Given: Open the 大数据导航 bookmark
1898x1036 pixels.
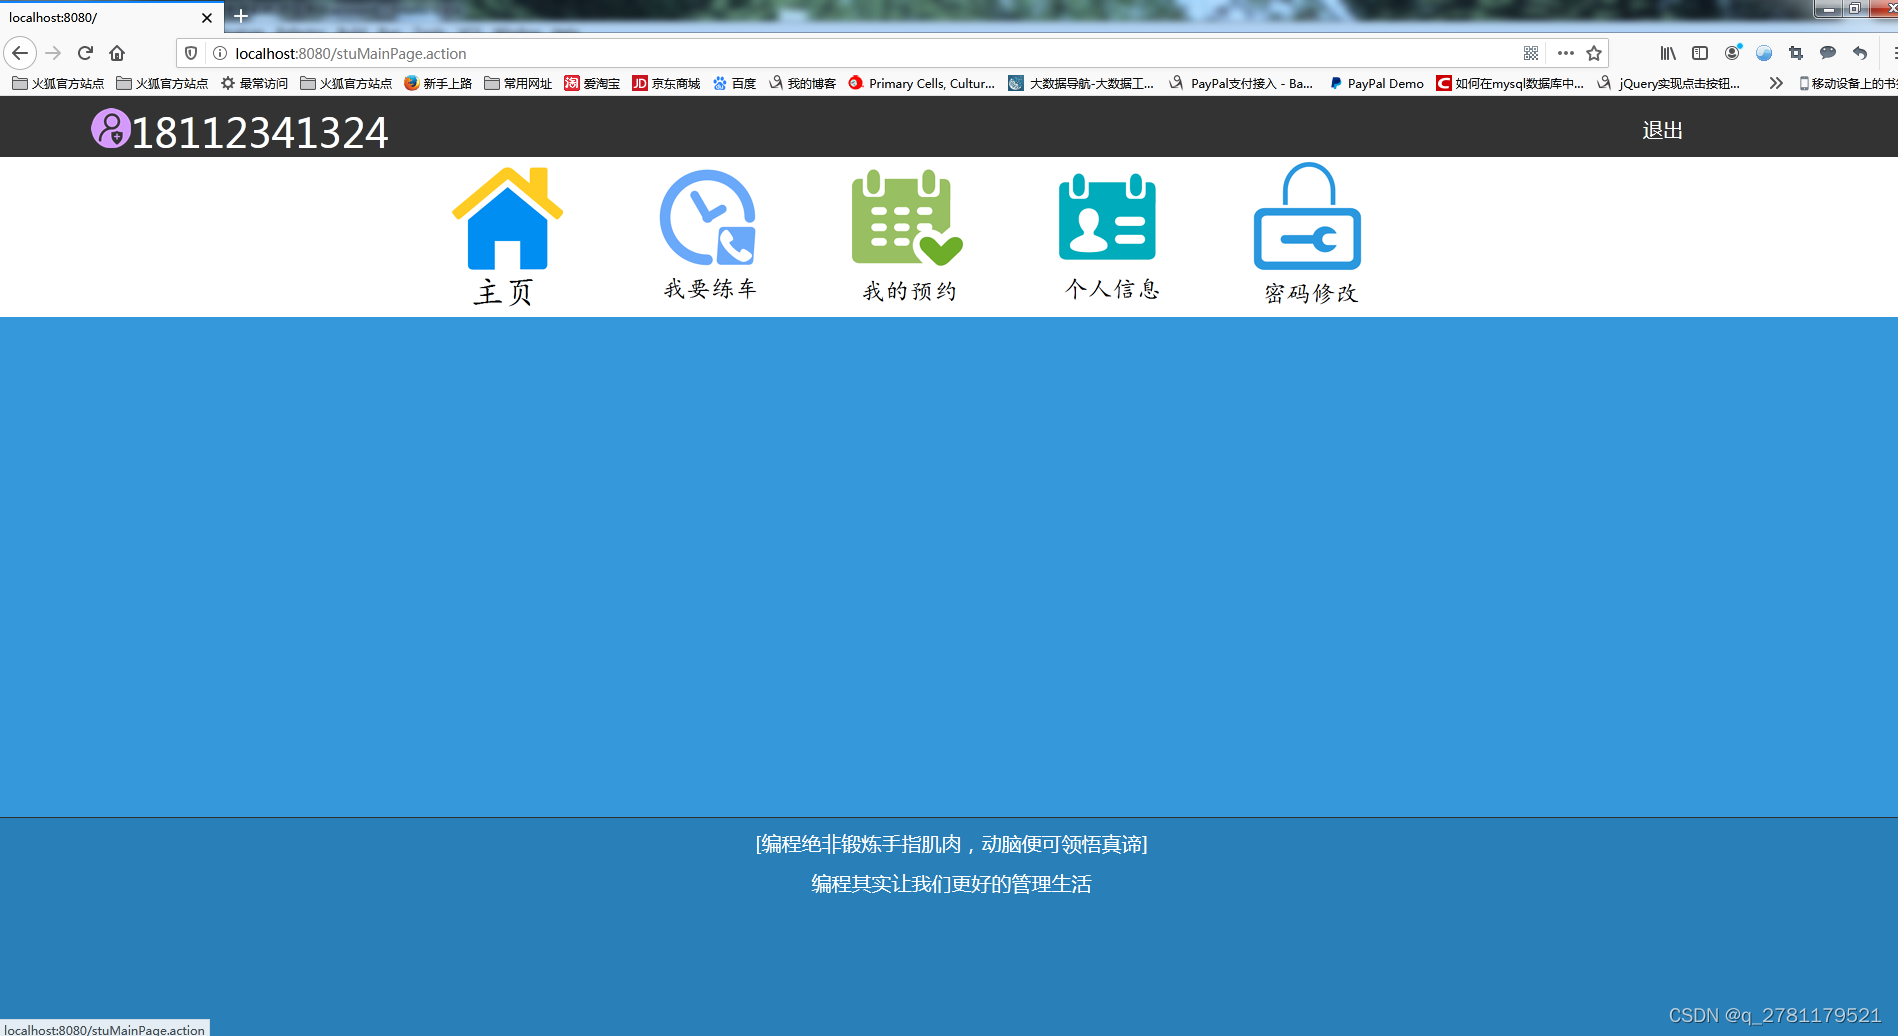Looking at the screenshot, I should pos(1082,83).
